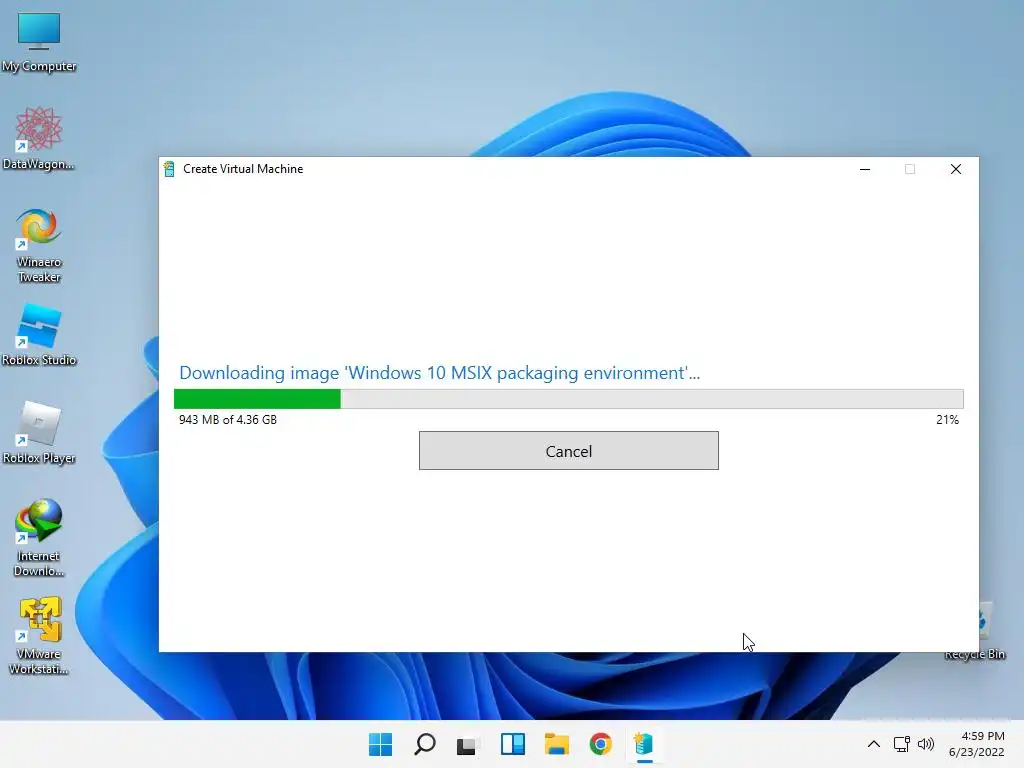Launch Internet Download Manager shortcut

[39, 538]
